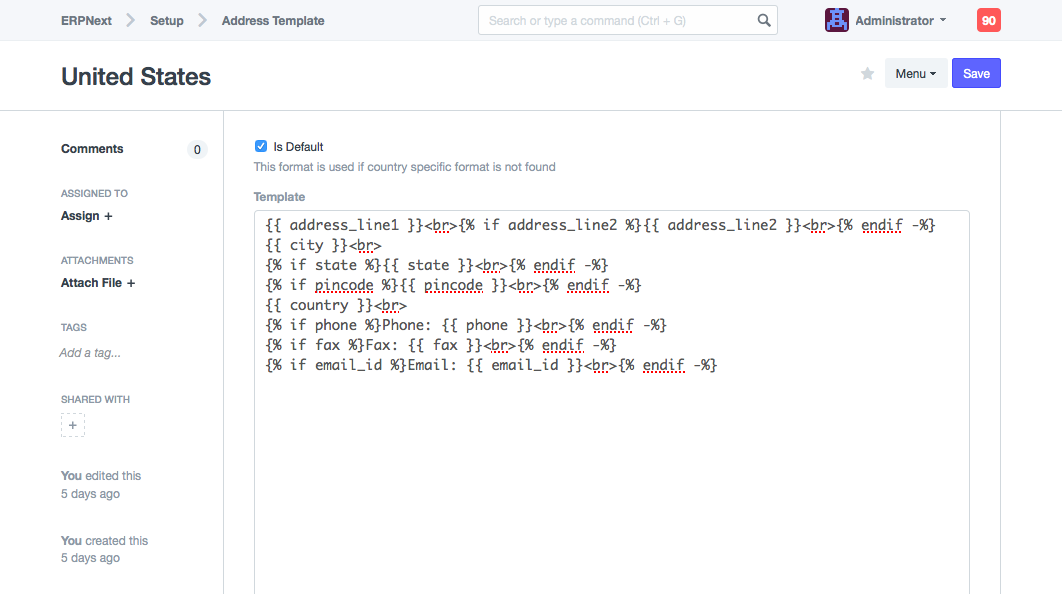This screenshot has height=594, width=1062.
Task: Click the United States page title
Action: tap(136, 77)
